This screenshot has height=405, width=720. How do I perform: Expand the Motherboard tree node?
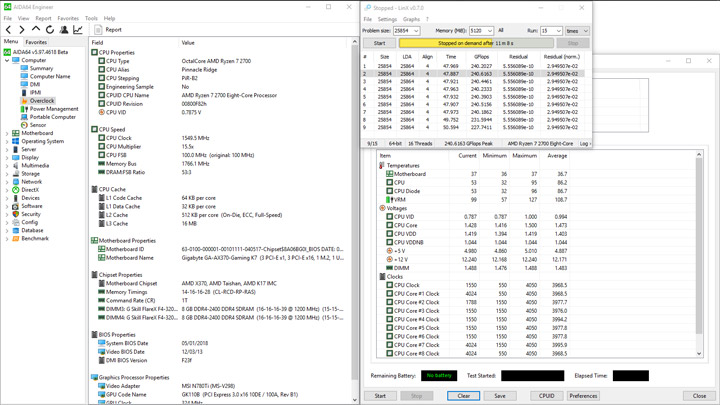(x=7, y=133)
